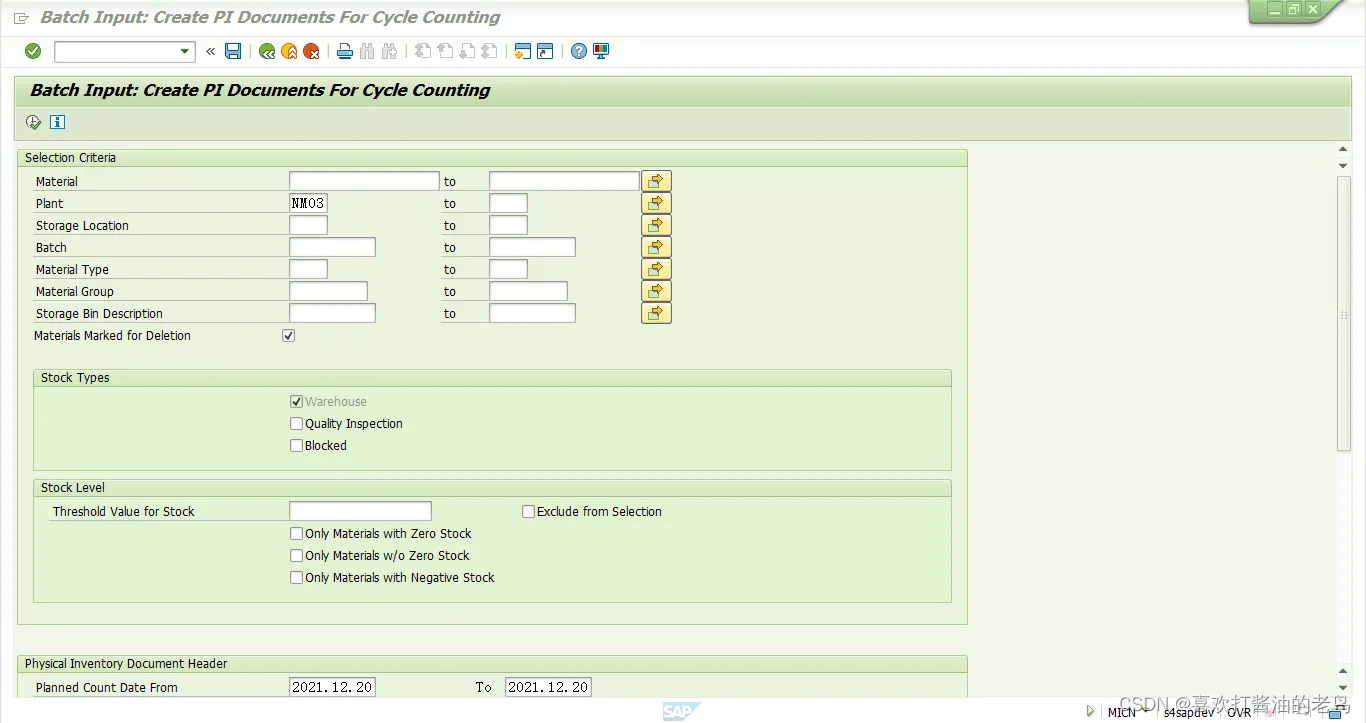Toggle the Warehouse stock type checkbox
This screenshot has width=1366, height=723.
(296, 402)
